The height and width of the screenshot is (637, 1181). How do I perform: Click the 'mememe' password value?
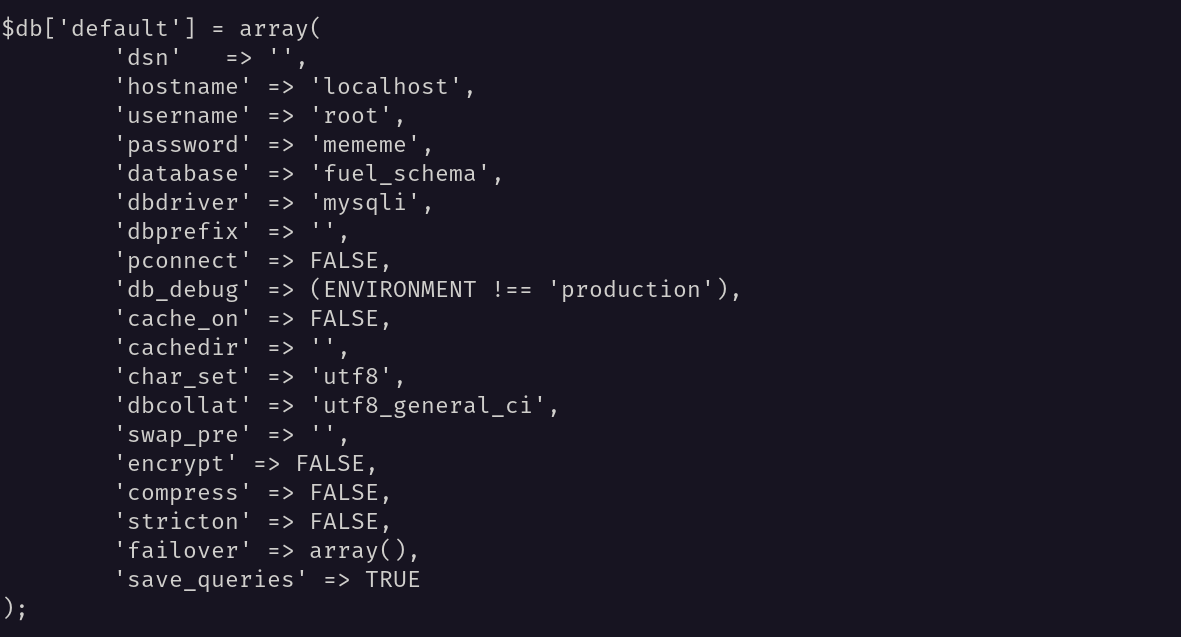[x=365, y=145]
